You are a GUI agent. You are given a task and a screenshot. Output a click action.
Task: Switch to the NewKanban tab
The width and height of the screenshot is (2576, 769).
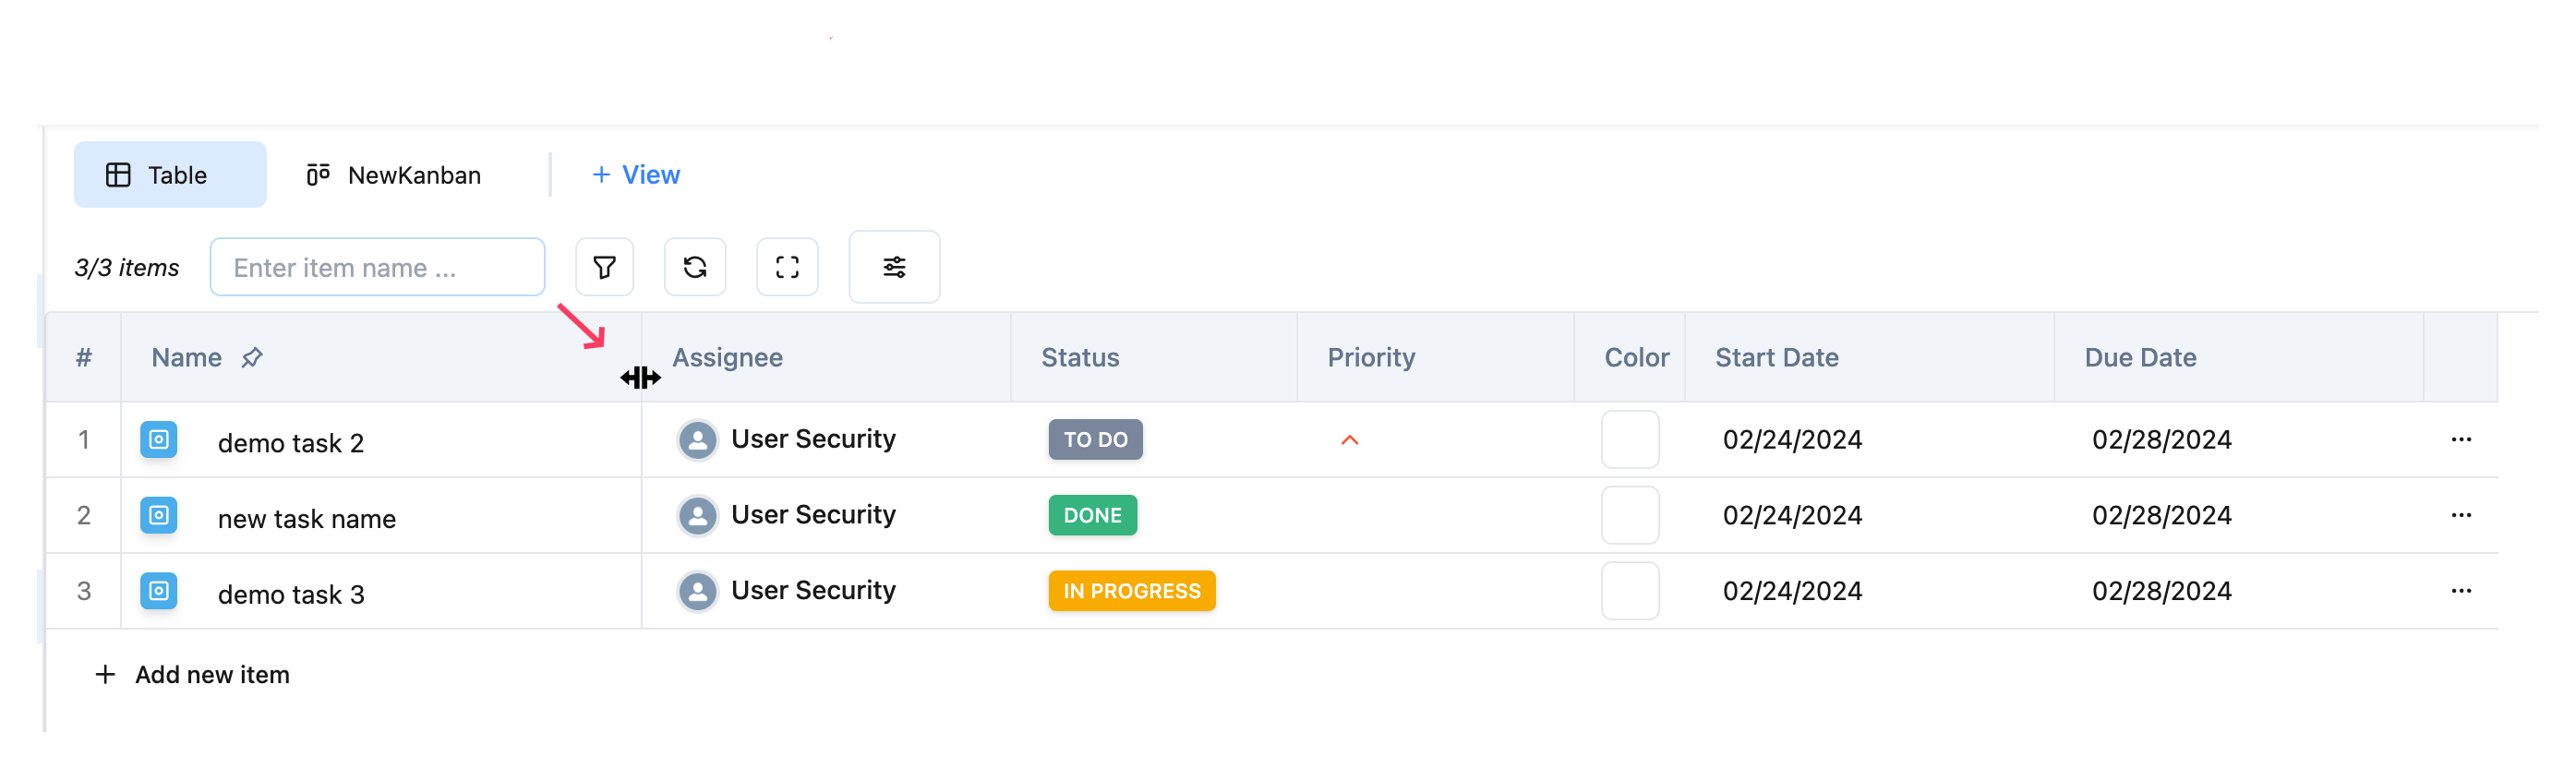click(394, 175)
